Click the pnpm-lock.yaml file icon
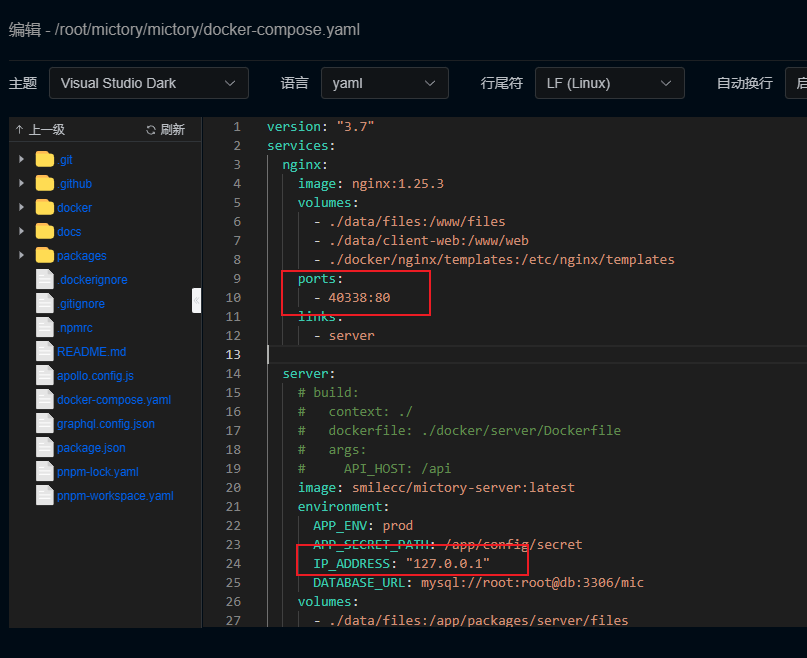The width and height of the screenshot is (807, 658). (x=45, y=472)
